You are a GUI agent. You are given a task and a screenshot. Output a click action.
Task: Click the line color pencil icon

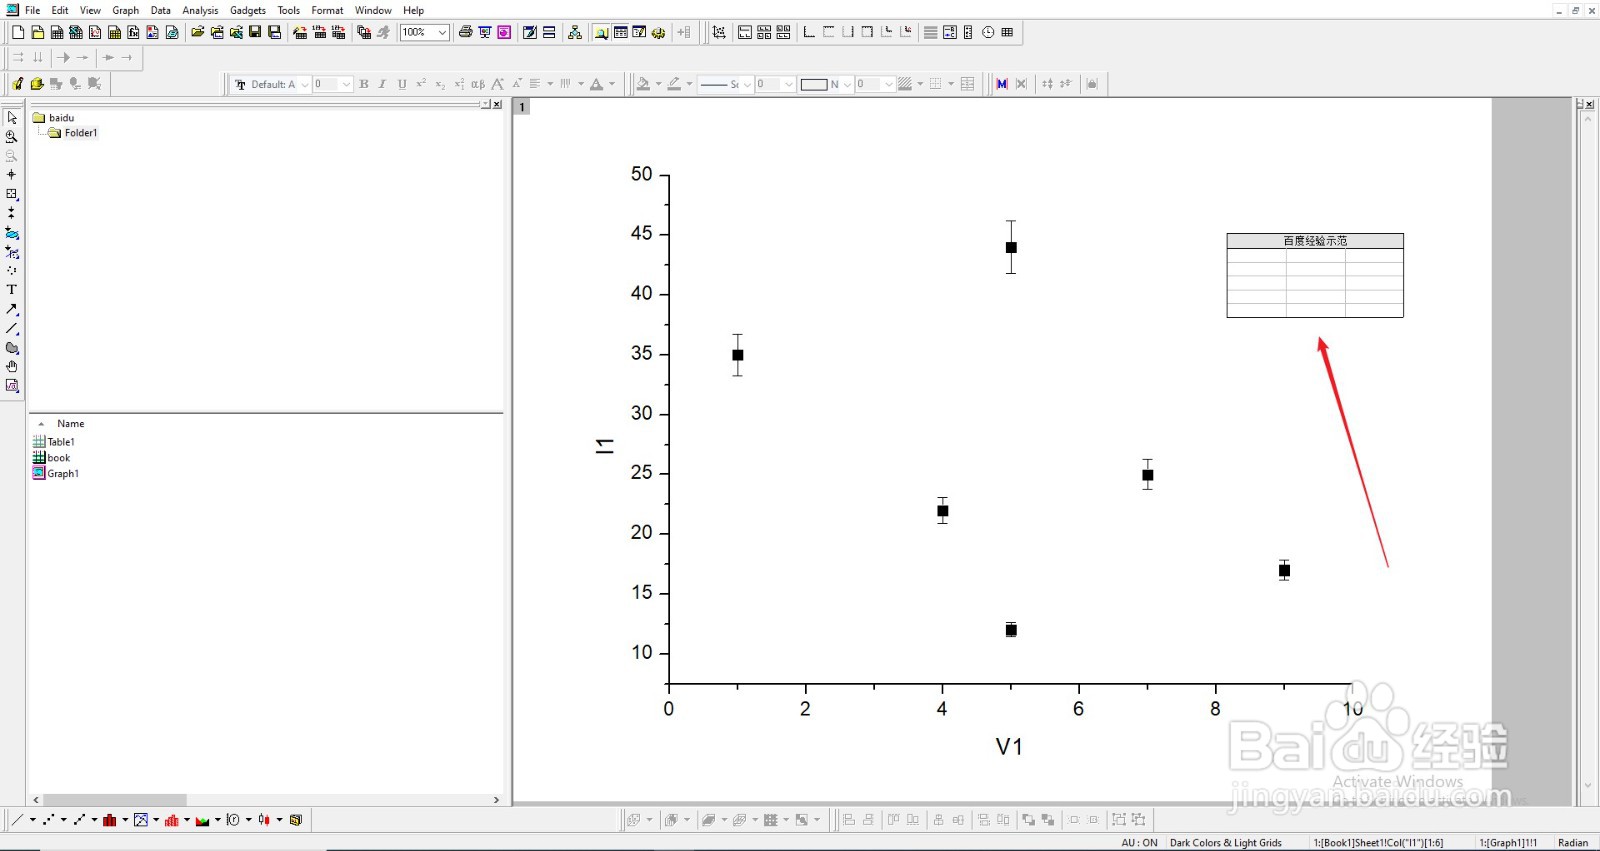[675, 84]
